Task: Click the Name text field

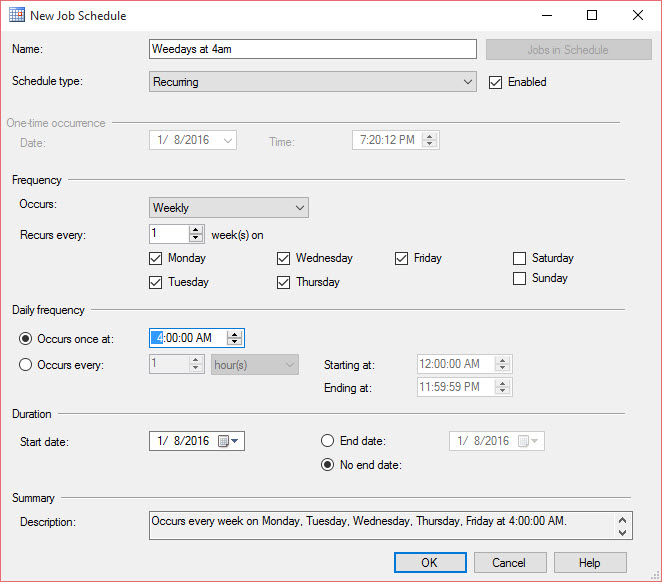Action: click(x=312, y=49)
